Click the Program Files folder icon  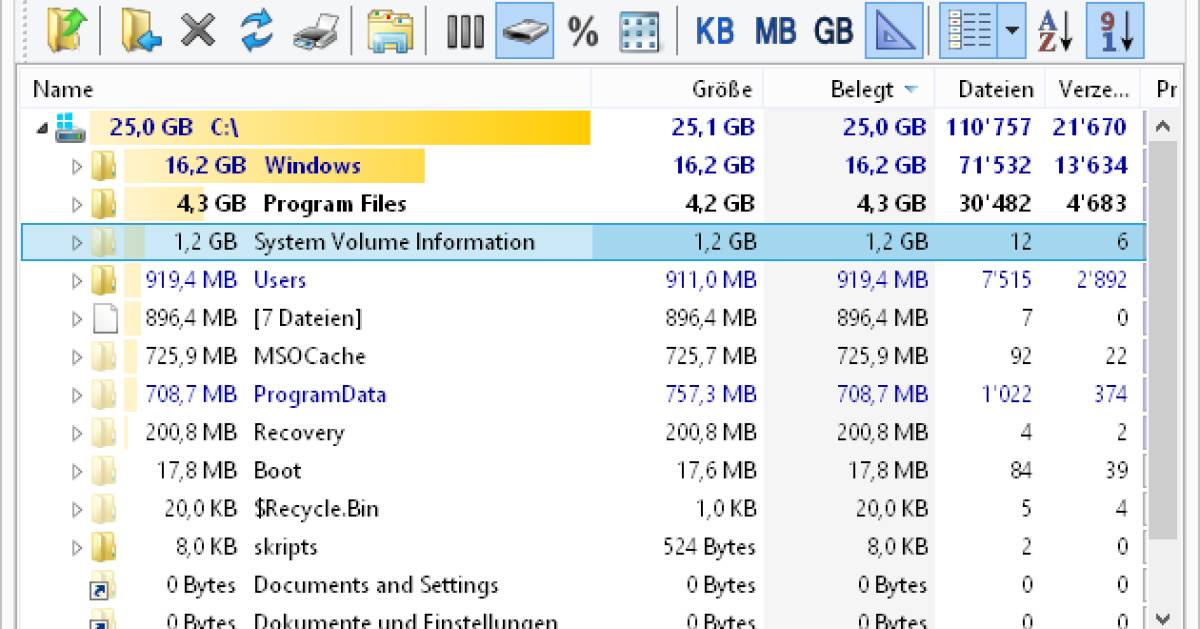[104, 204]
